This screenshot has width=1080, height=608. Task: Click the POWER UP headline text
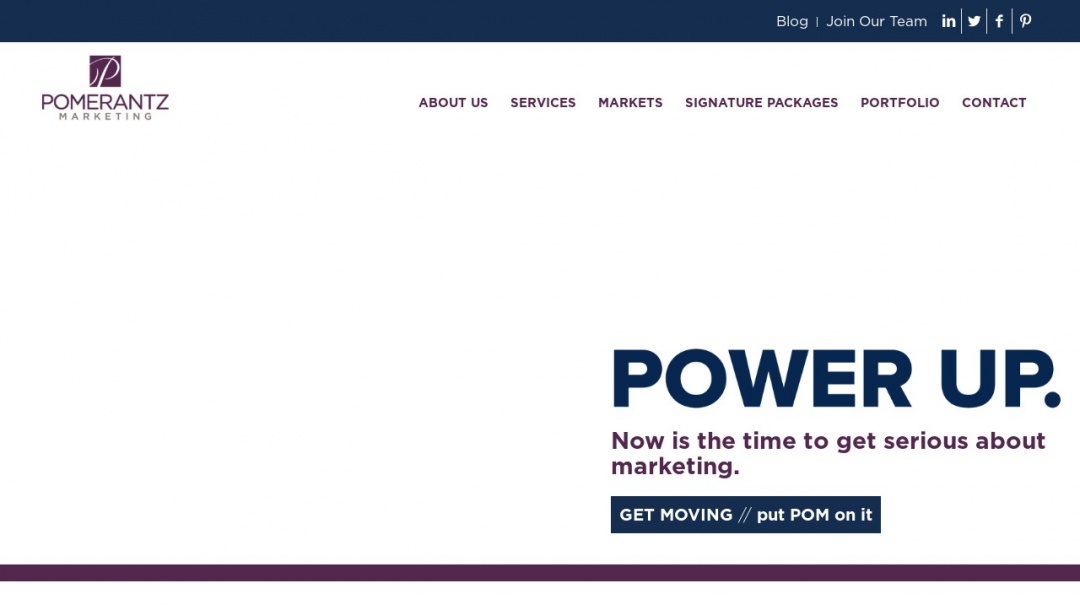[836, 378]
